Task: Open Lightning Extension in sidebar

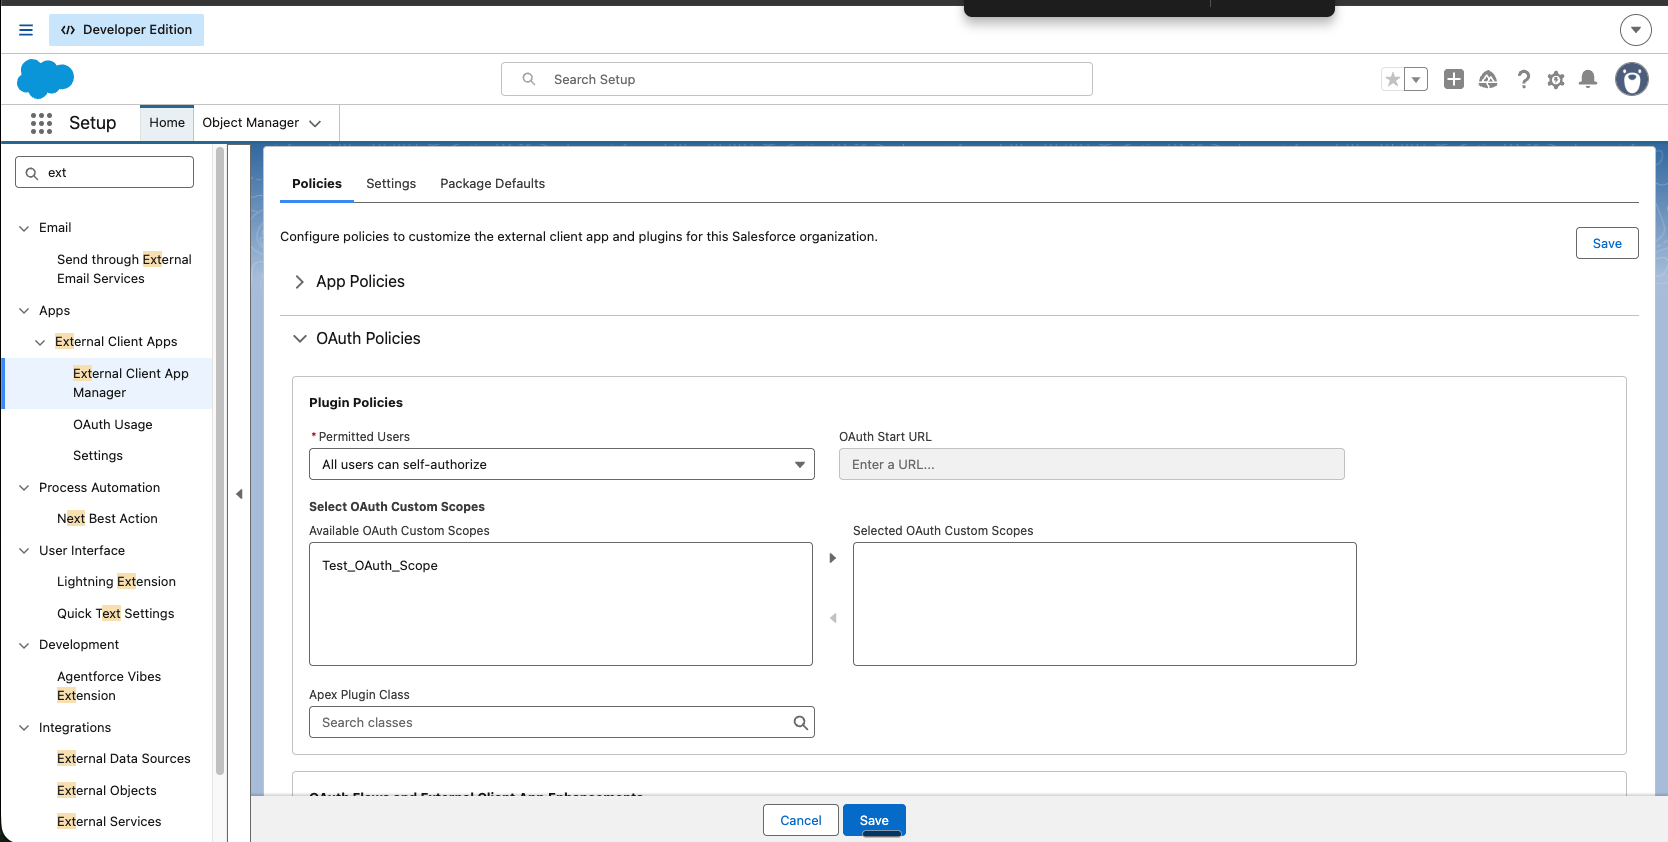Action: click(x=117, y=582)
